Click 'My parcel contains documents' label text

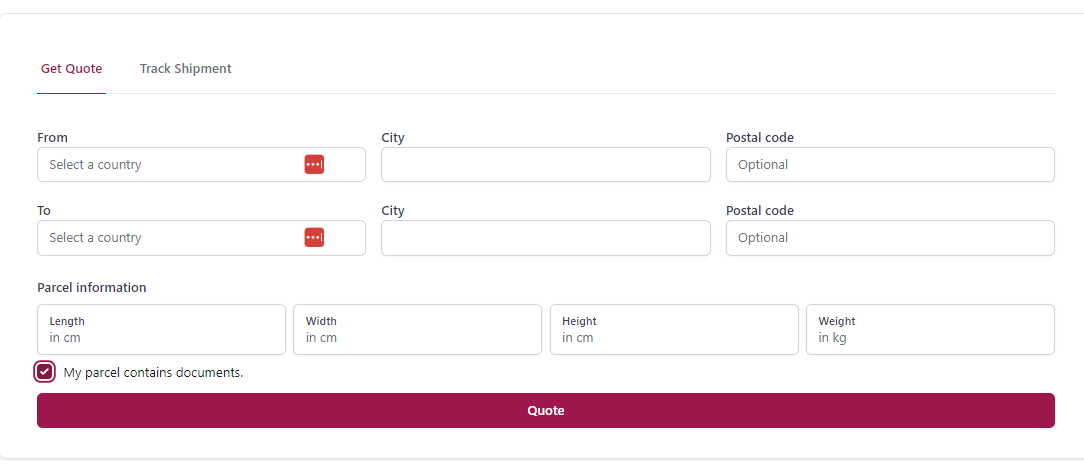click(x=153, y=372)
